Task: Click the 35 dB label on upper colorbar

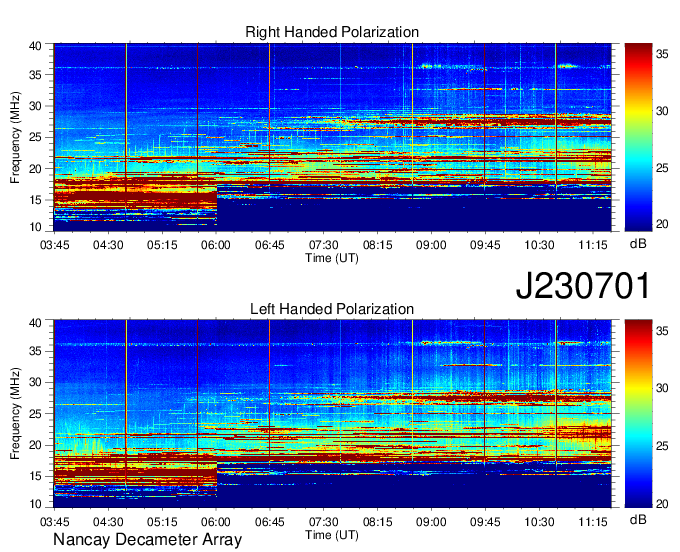Action: pyautogui.click(x=662, y=54)
